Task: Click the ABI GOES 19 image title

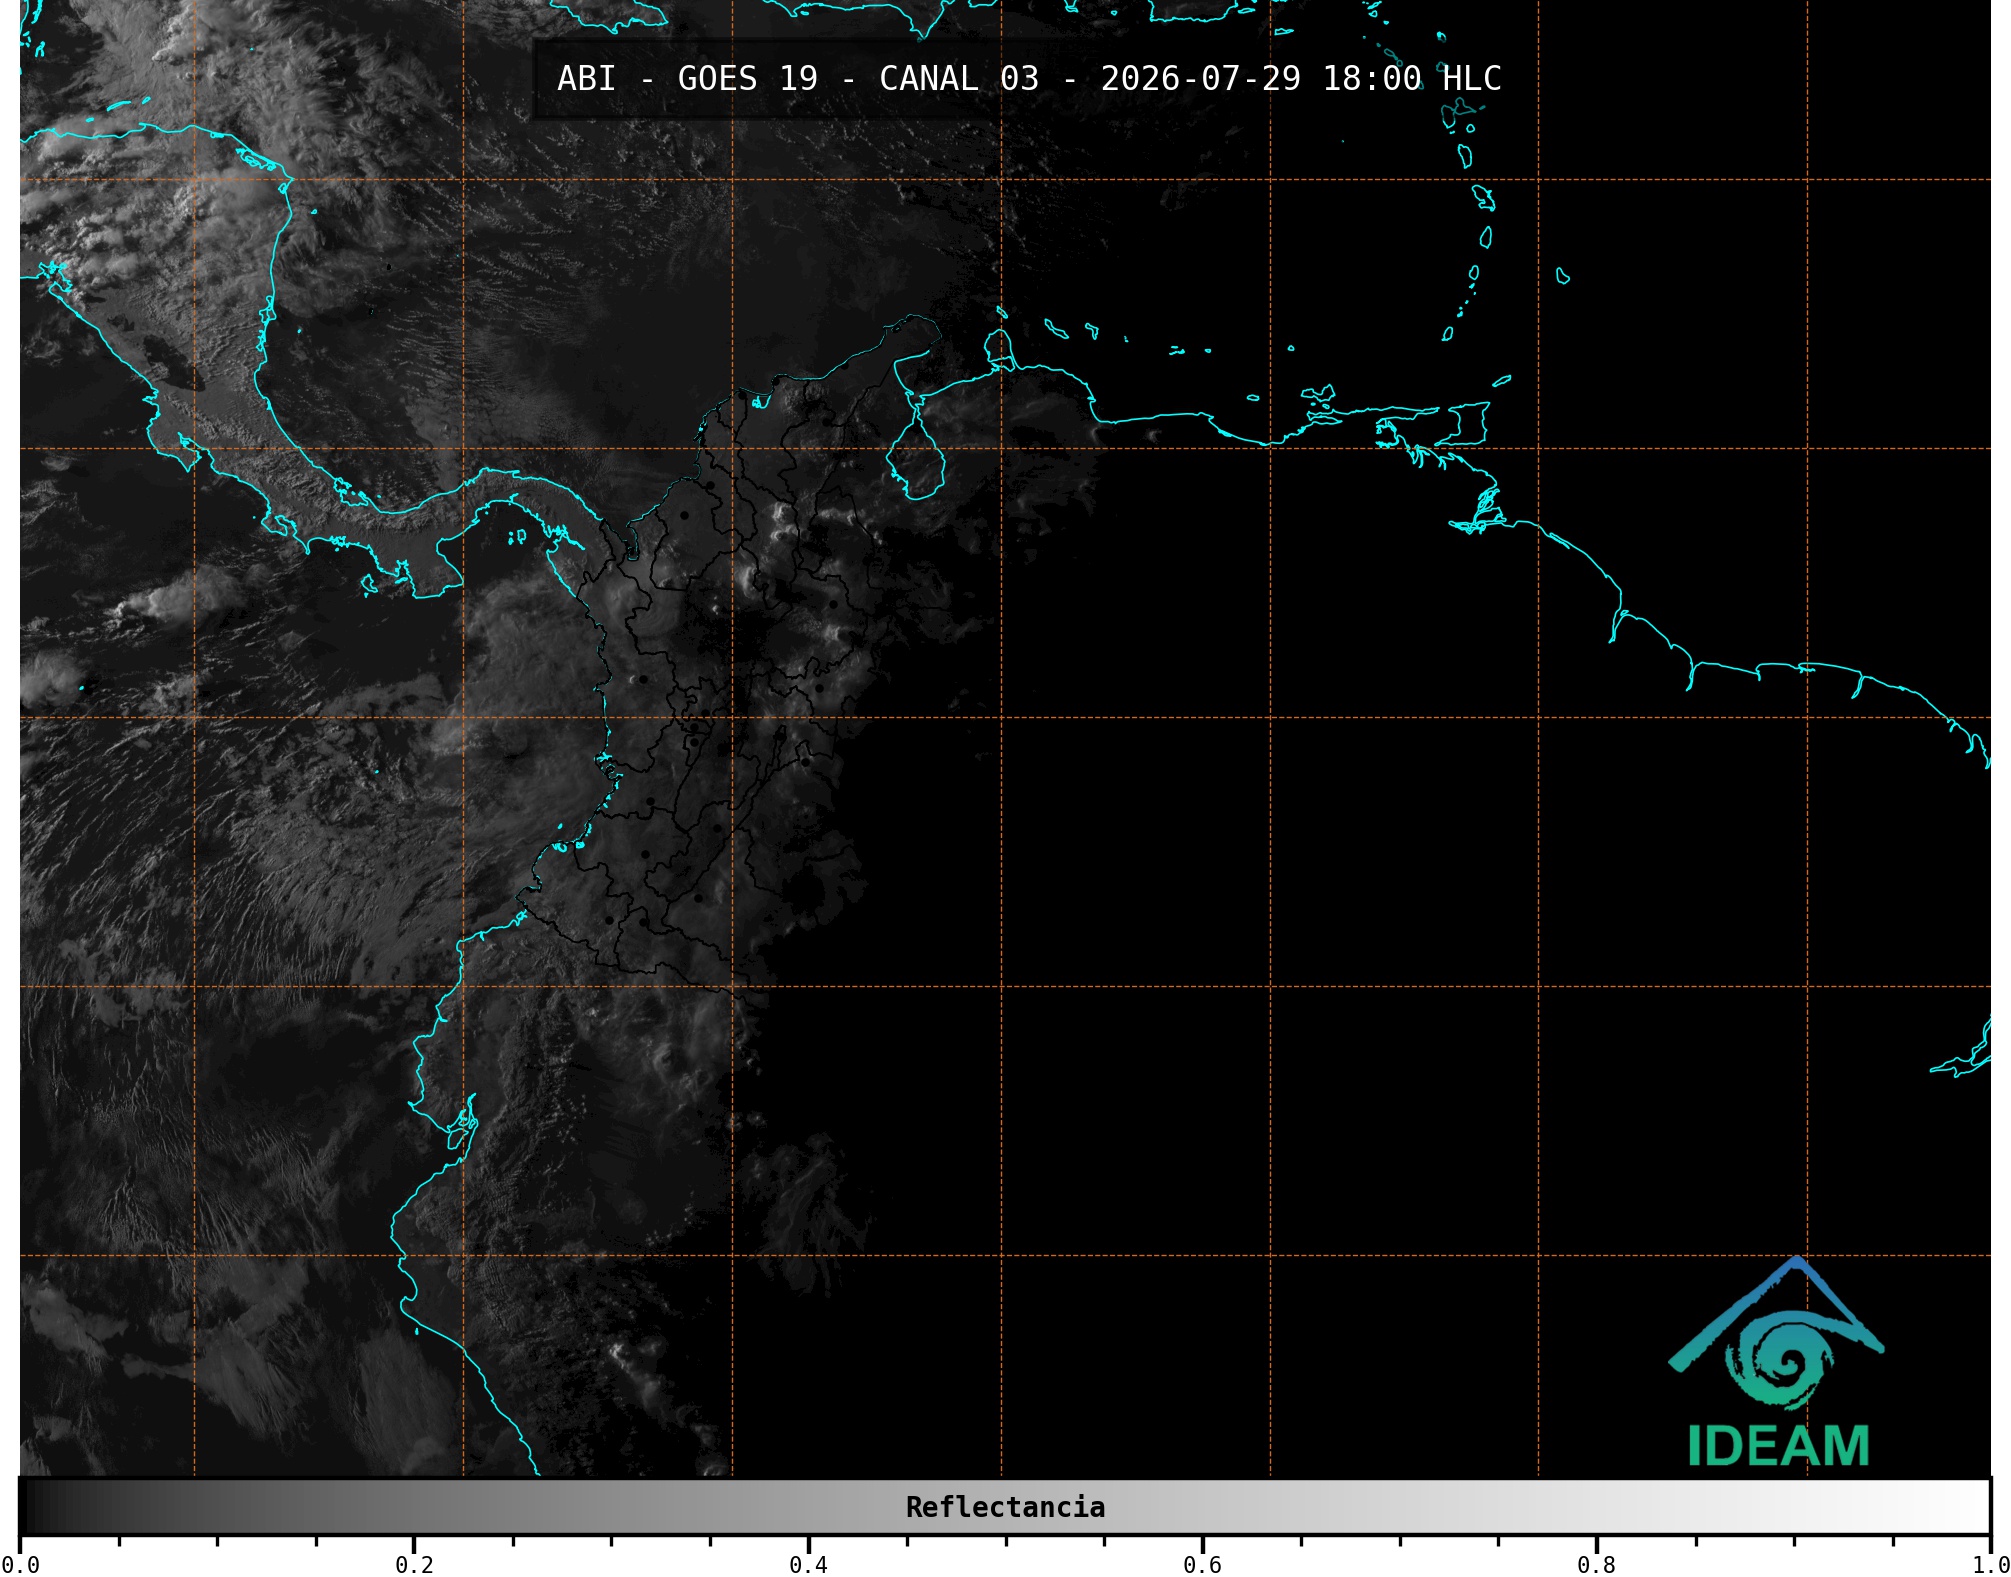Action: click(1029, 79)
